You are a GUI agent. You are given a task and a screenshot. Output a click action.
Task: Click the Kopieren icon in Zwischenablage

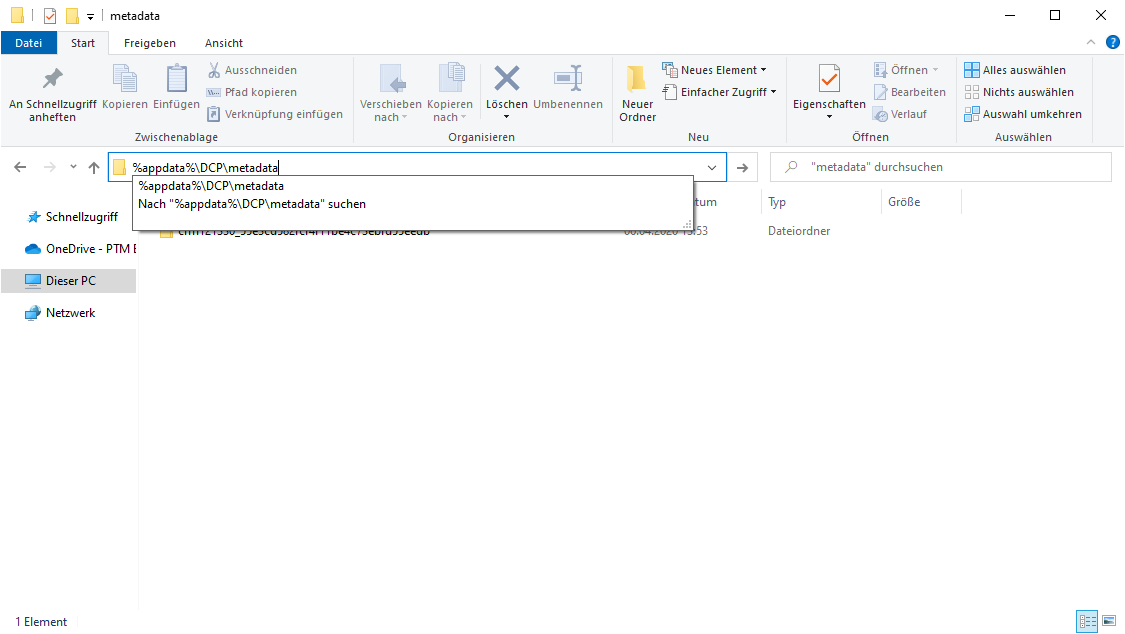[x=125, y=79]
